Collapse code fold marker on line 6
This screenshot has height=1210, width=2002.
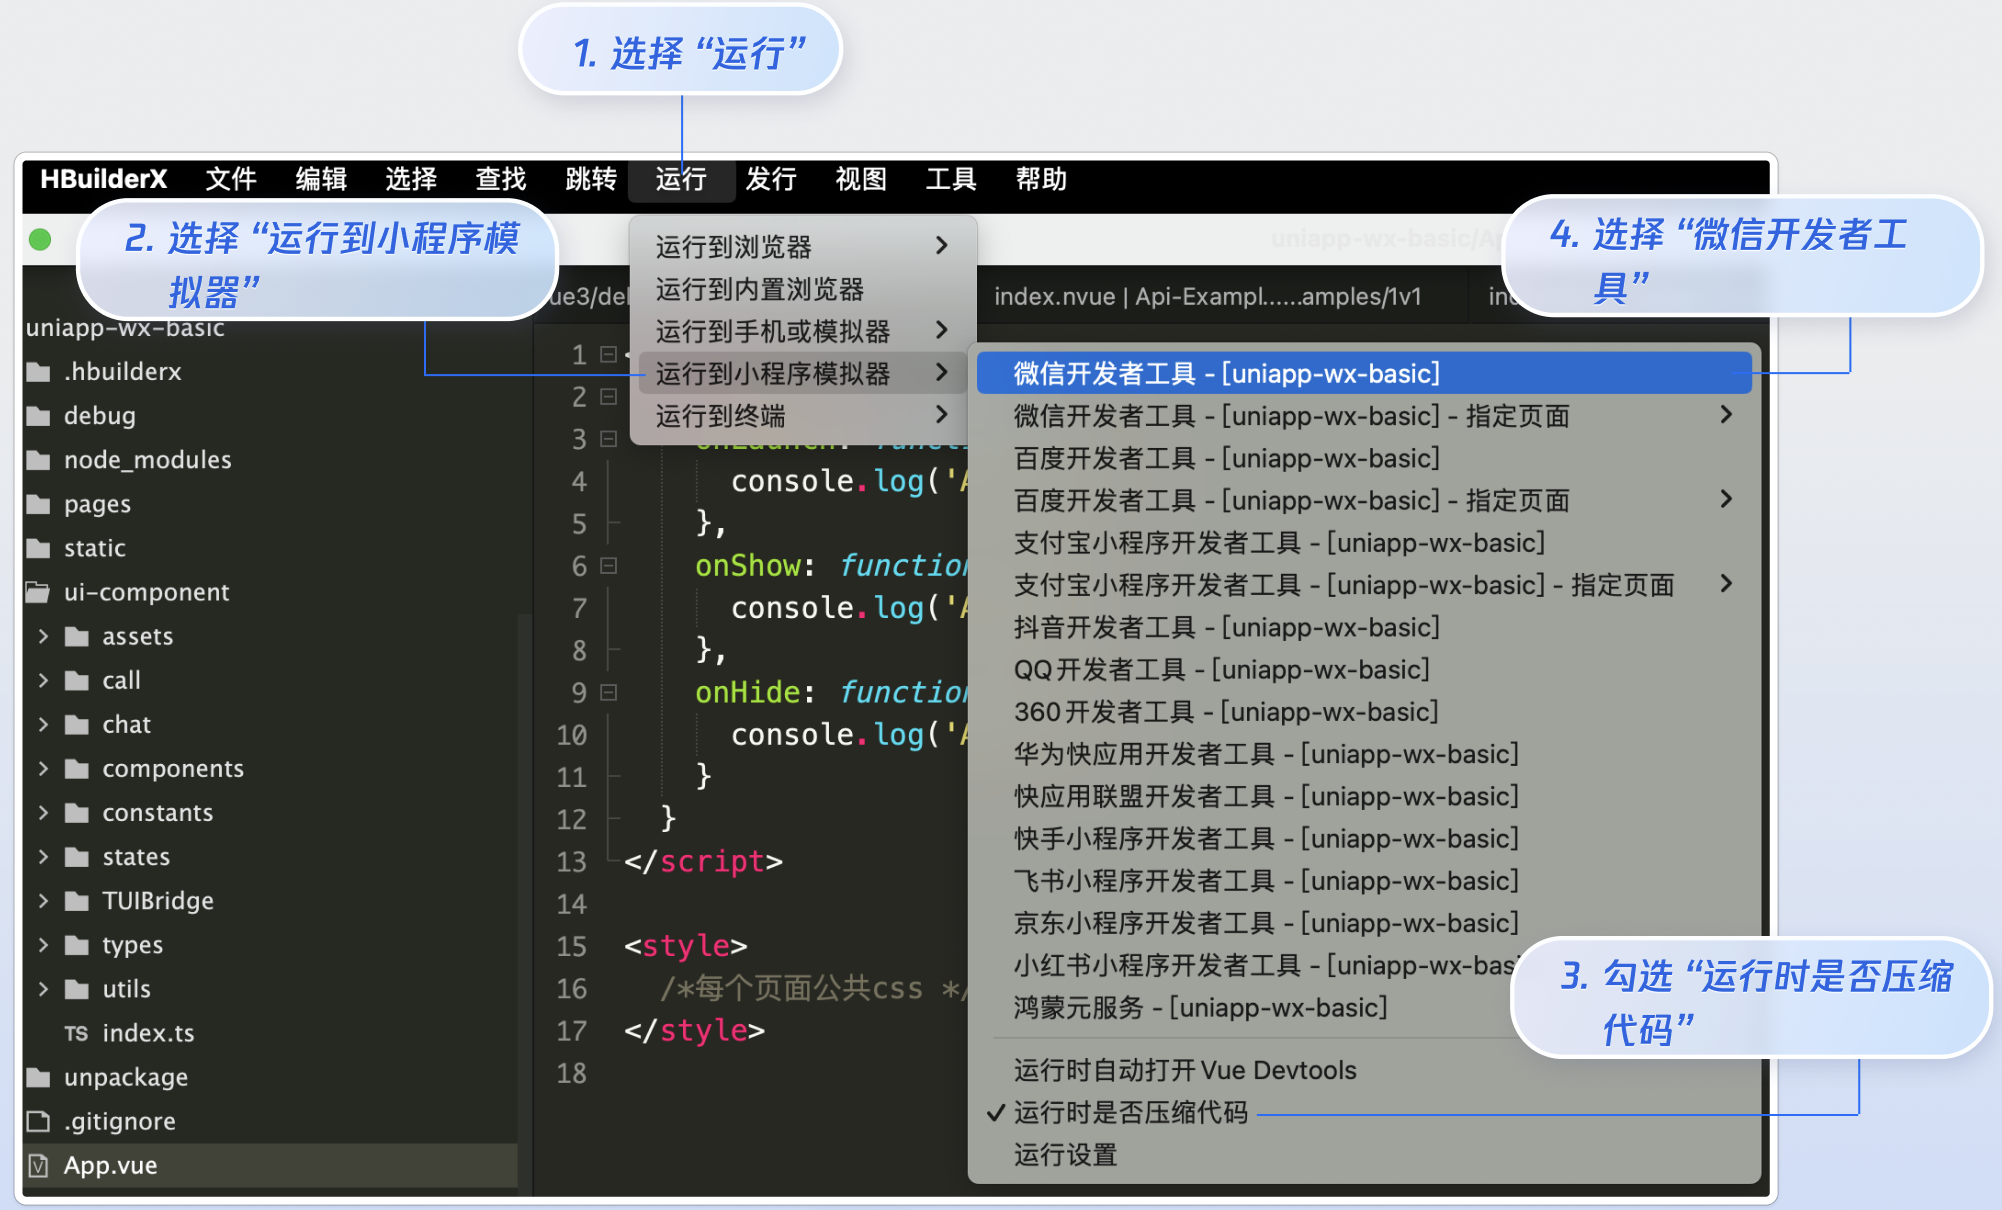[x=608, y=566]
